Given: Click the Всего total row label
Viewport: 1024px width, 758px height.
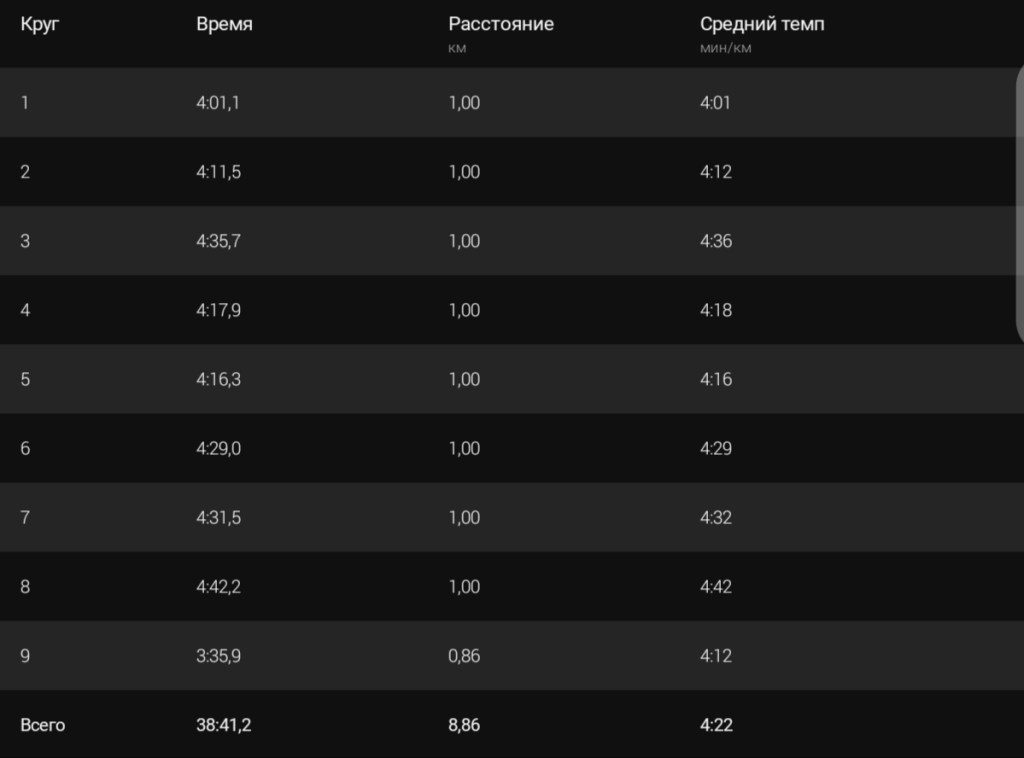Looking at the screenshot, I should point(42,725).
